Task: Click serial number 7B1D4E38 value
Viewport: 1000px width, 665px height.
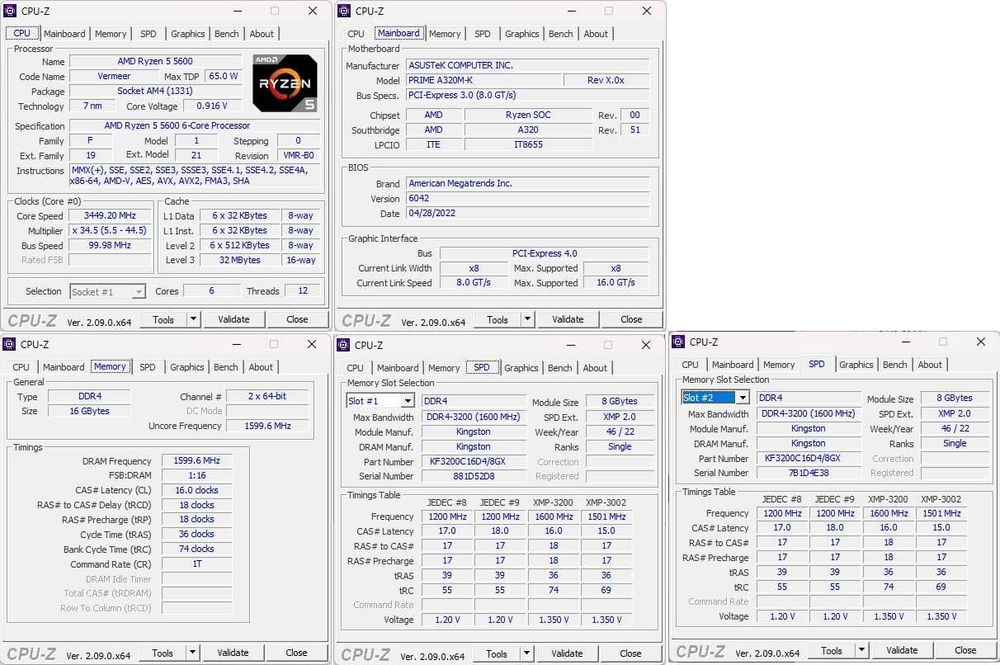Action: click(808, 473)
